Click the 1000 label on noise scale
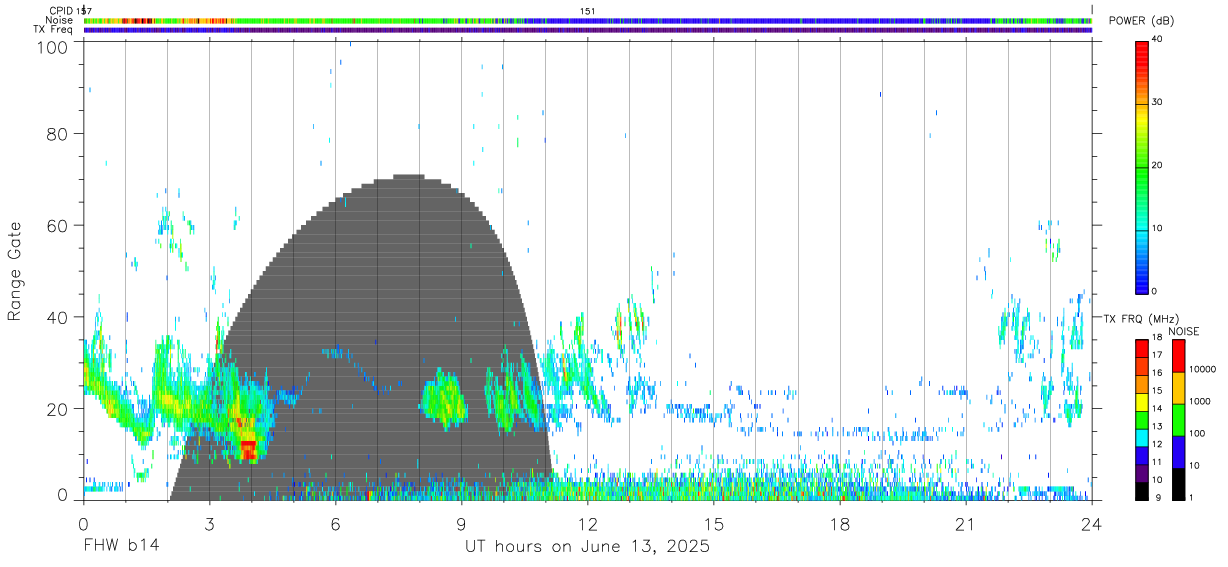Image resolution: width=1228 pixels, height=567 pixels. [1201, 400]
